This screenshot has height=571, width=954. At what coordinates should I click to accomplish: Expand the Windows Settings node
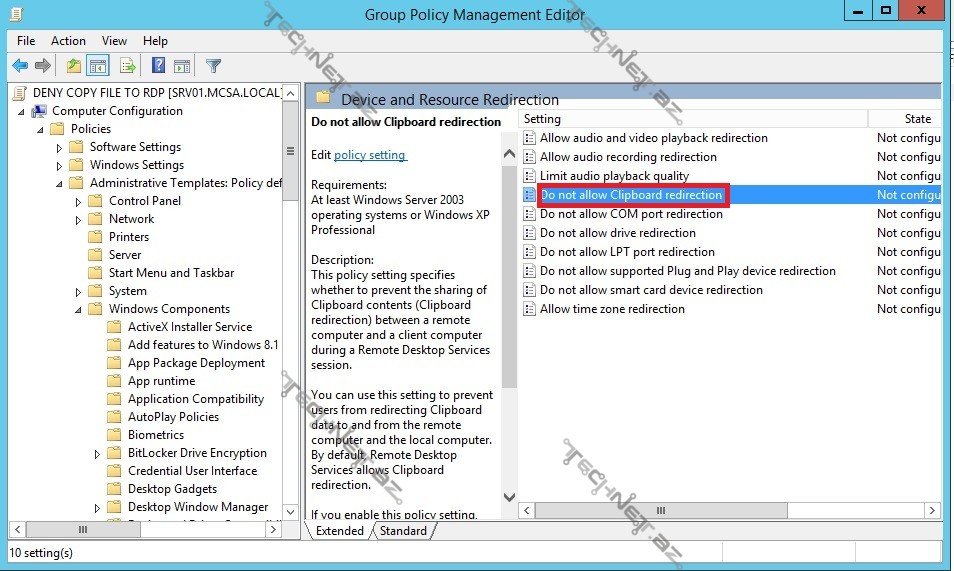click(x=59, y=166)
